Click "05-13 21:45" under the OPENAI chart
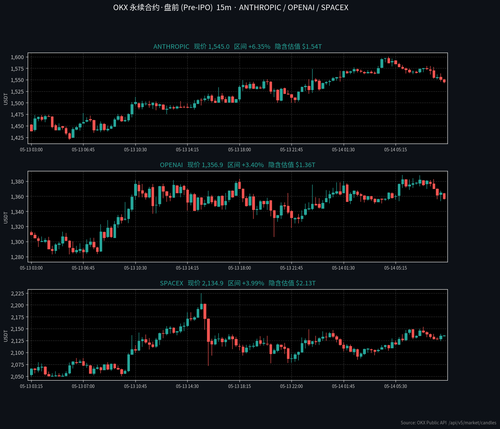The width and height of the screenshot is (500, 429). [x=291, y=268]
